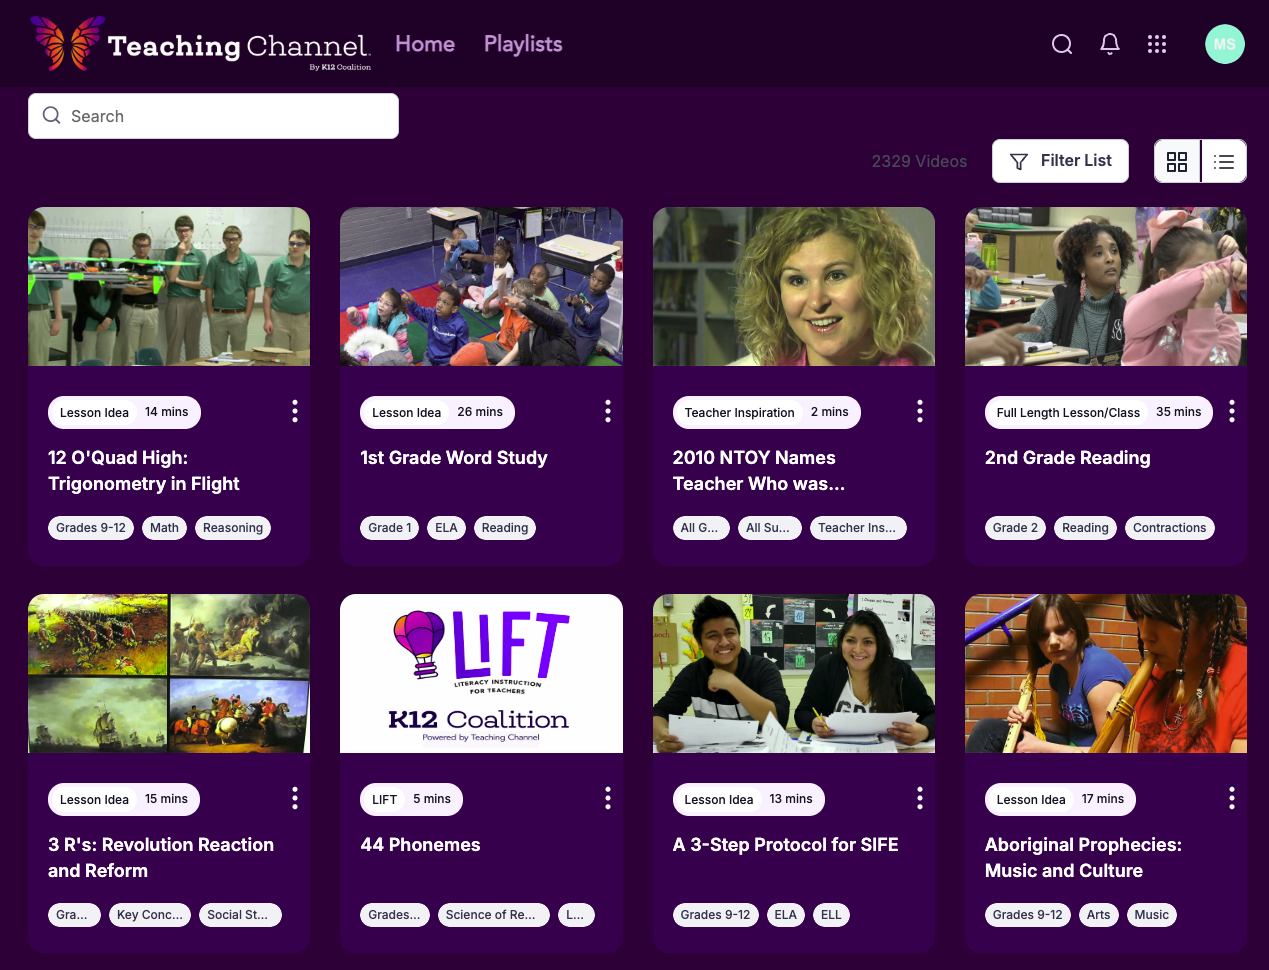
Task: Open the MS user profile avatar
Action: point(1224,44)
